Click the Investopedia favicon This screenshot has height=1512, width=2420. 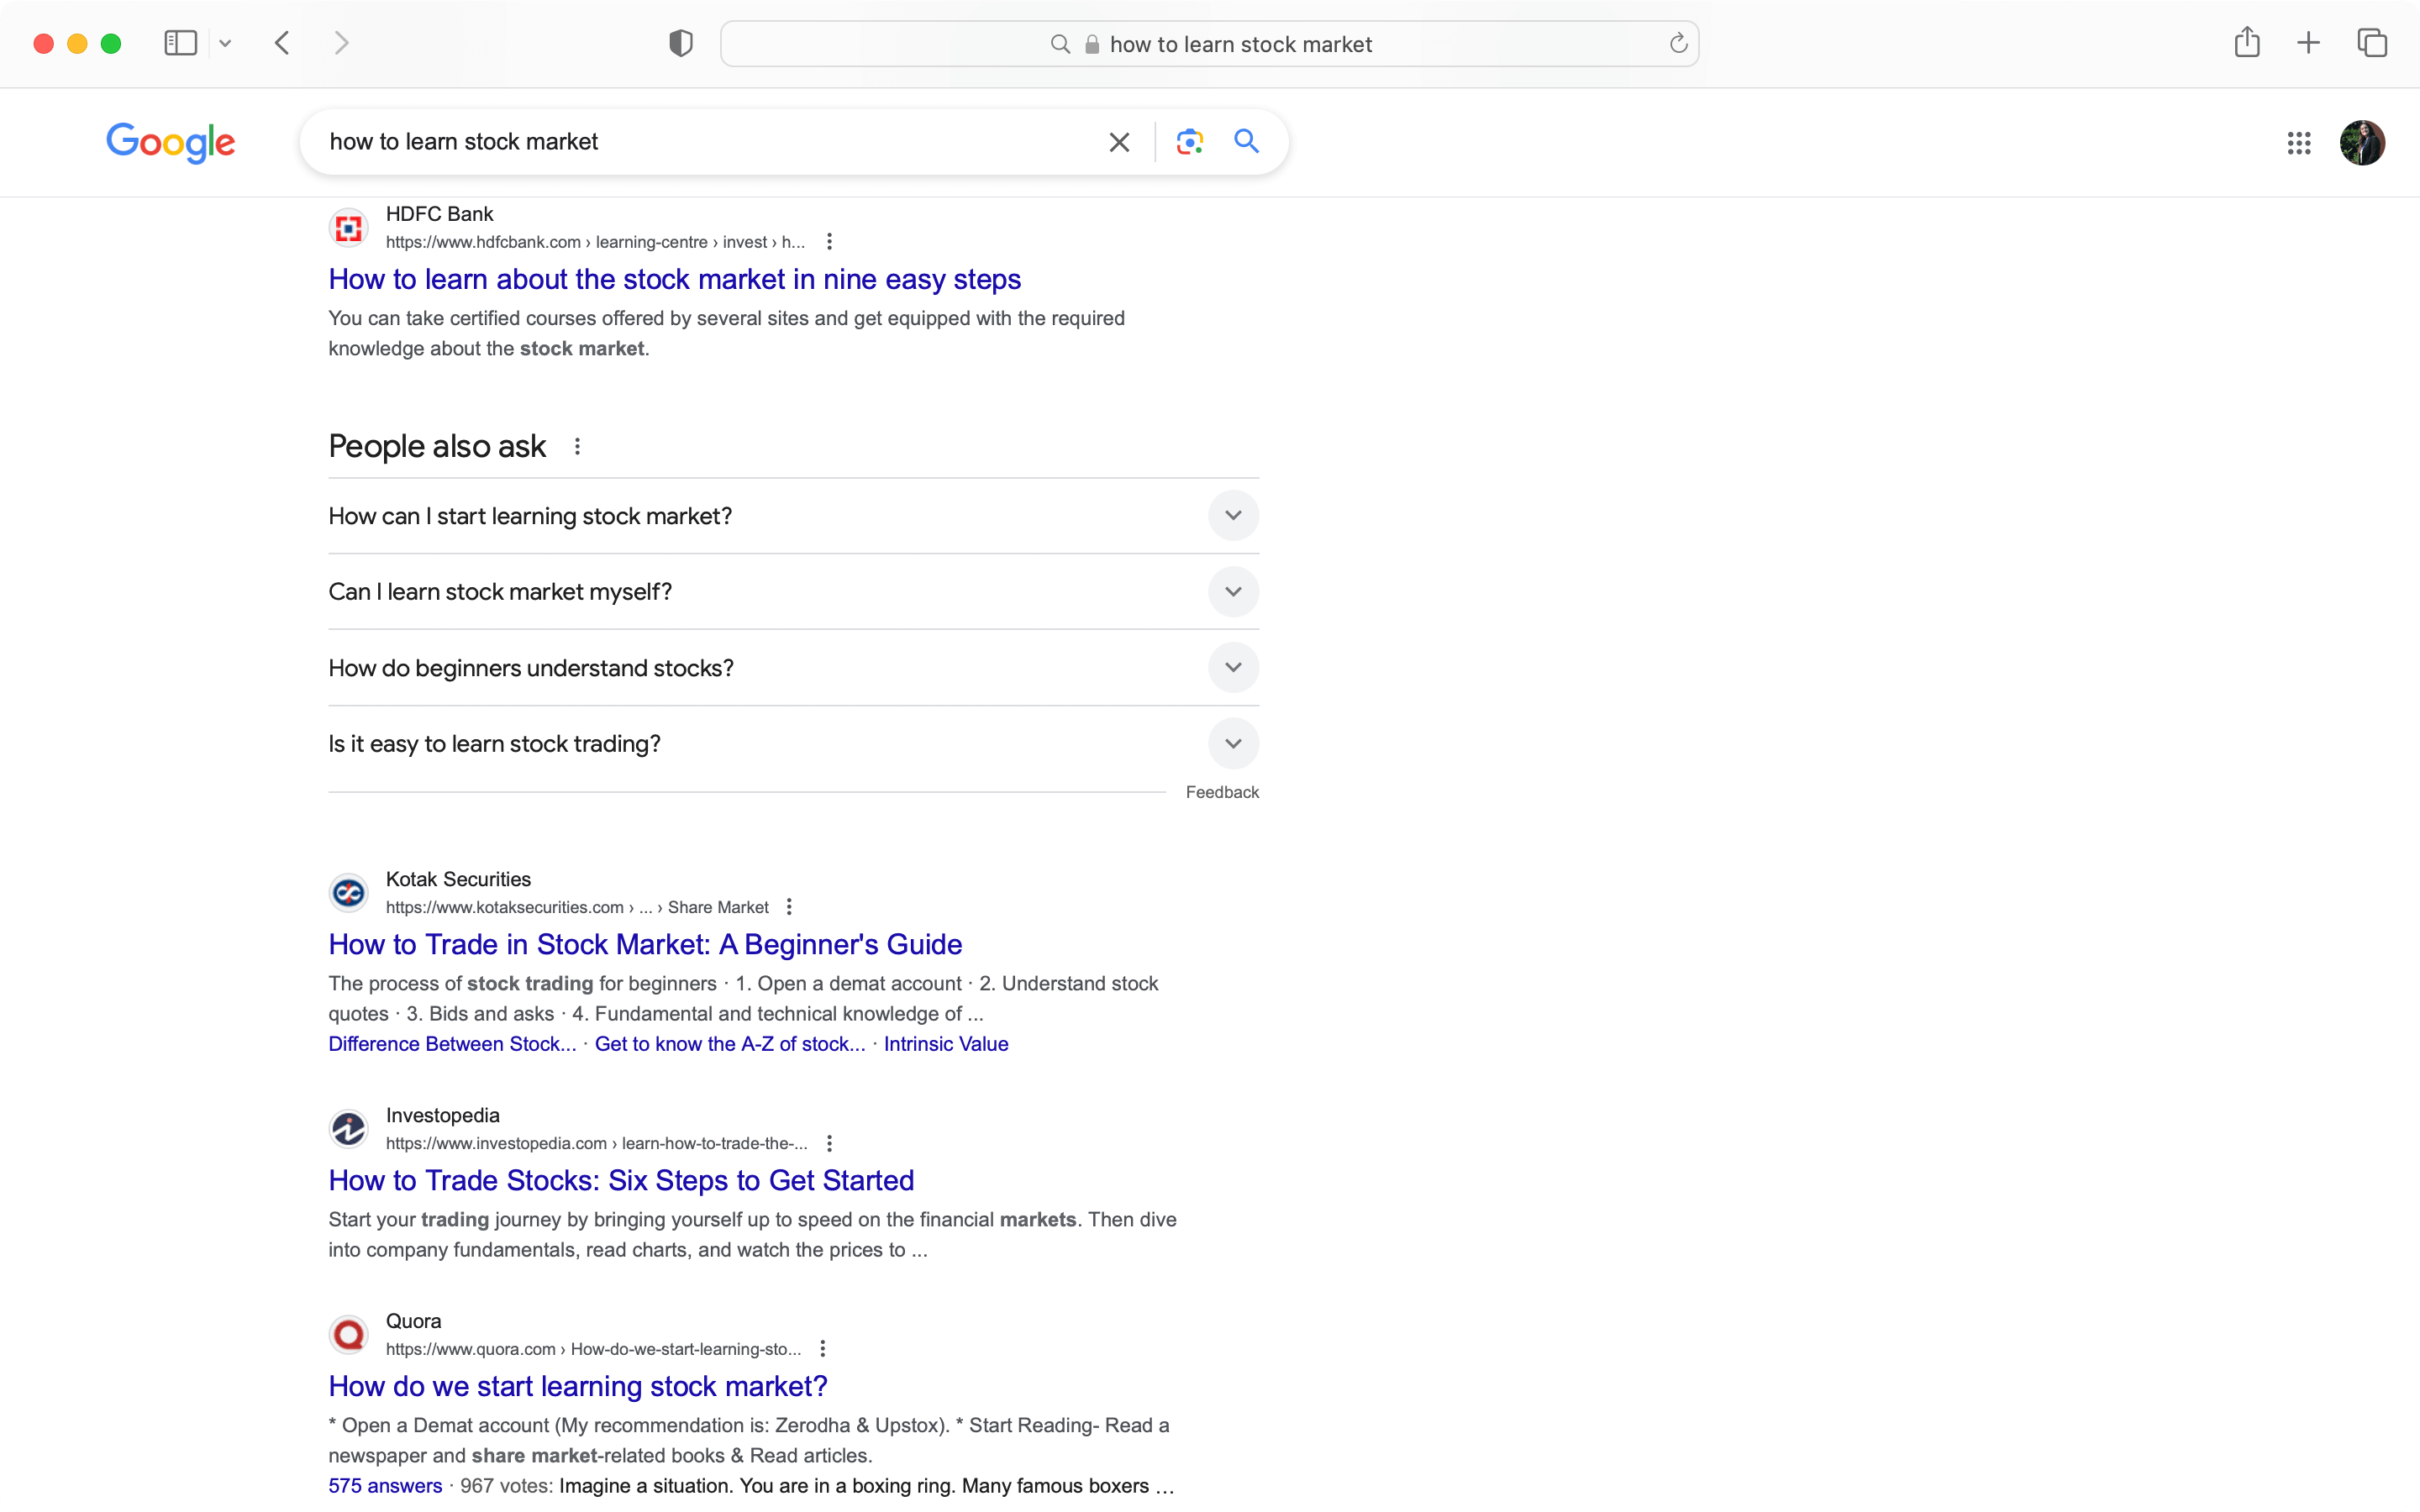pyautogui.click(x=348, y=1129)
